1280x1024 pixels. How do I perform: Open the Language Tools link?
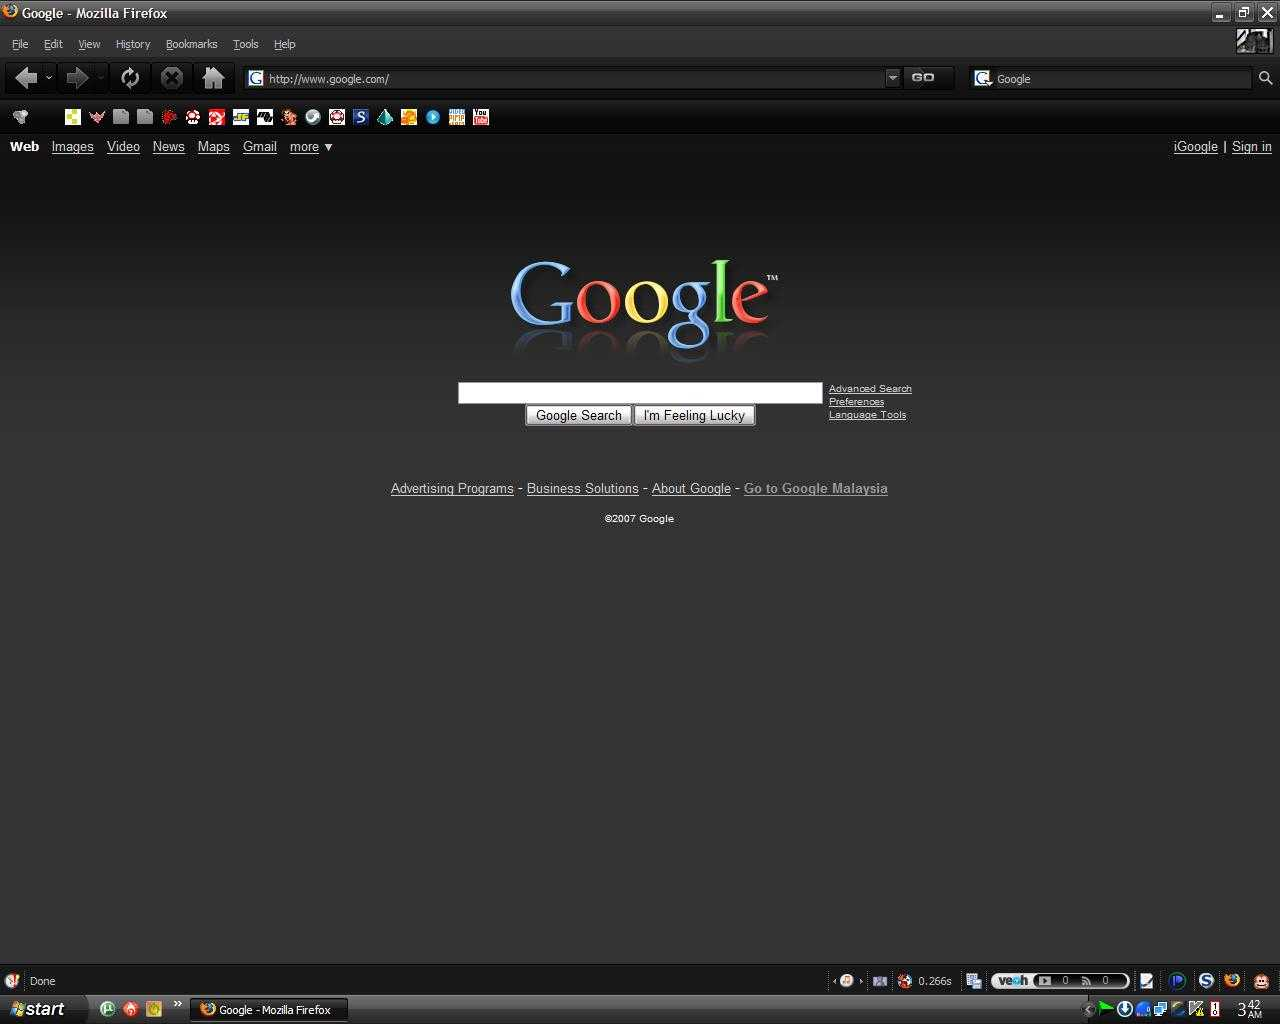point(867,415)
